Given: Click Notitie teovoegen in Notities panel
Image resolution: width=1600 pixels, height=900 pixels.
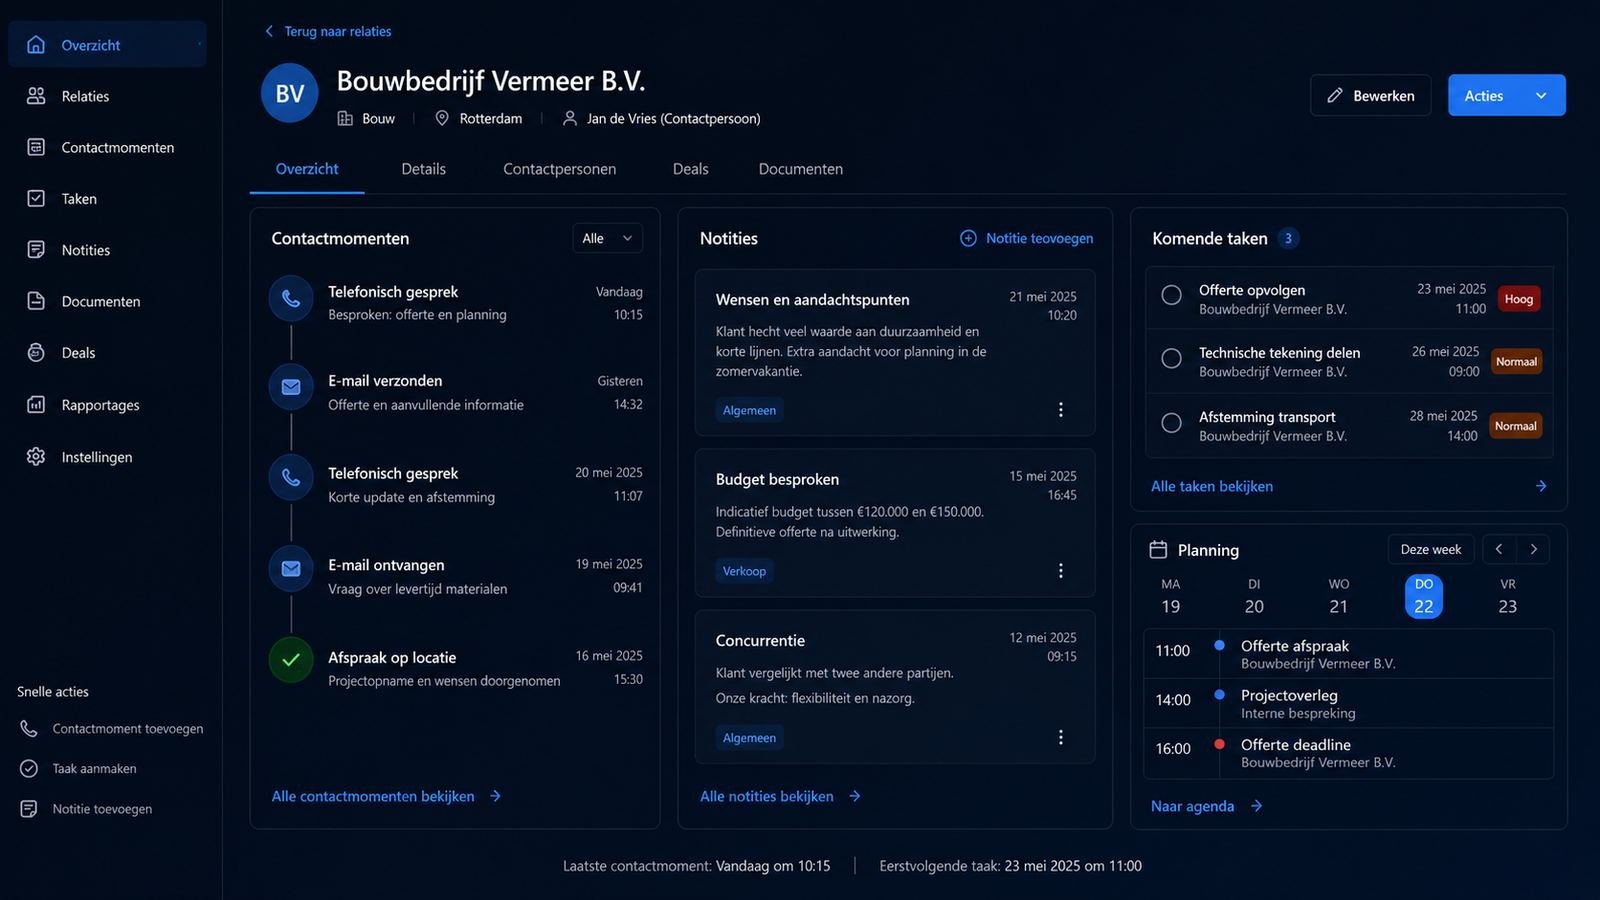Looking at the screenshot, I should tap(1027, 238).
